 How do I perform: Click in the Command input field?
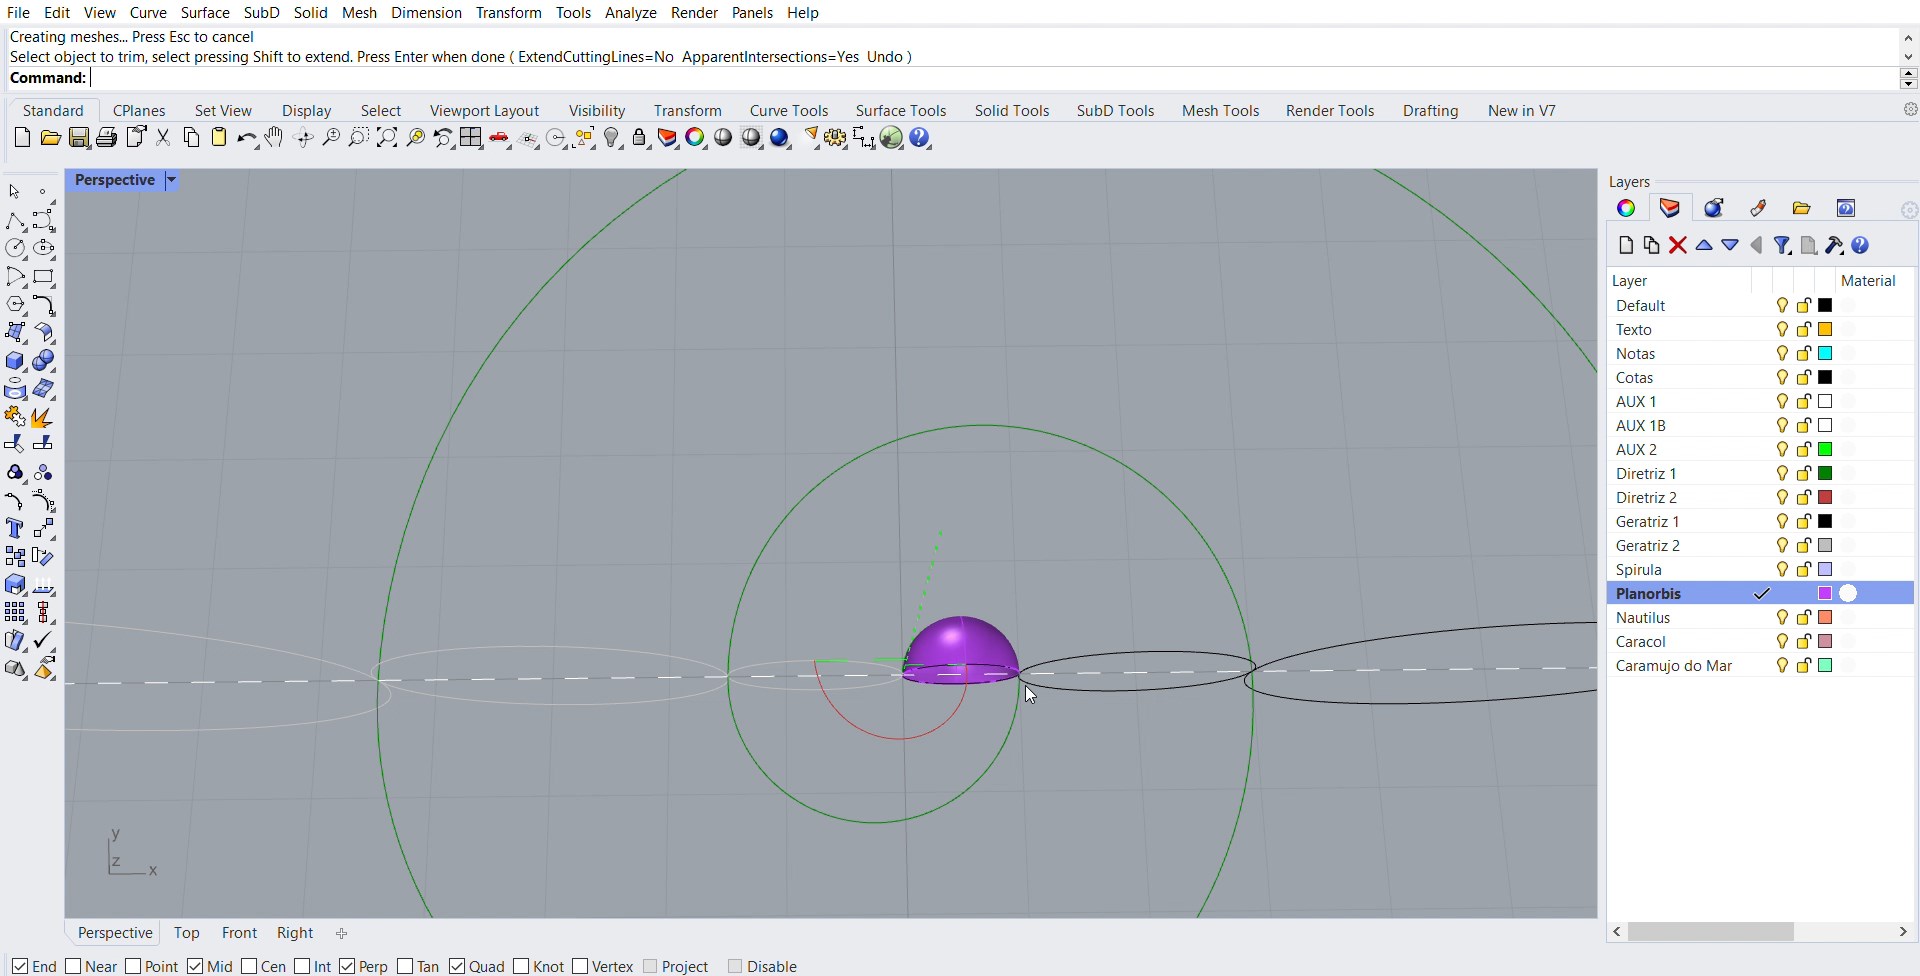(993, 78)
